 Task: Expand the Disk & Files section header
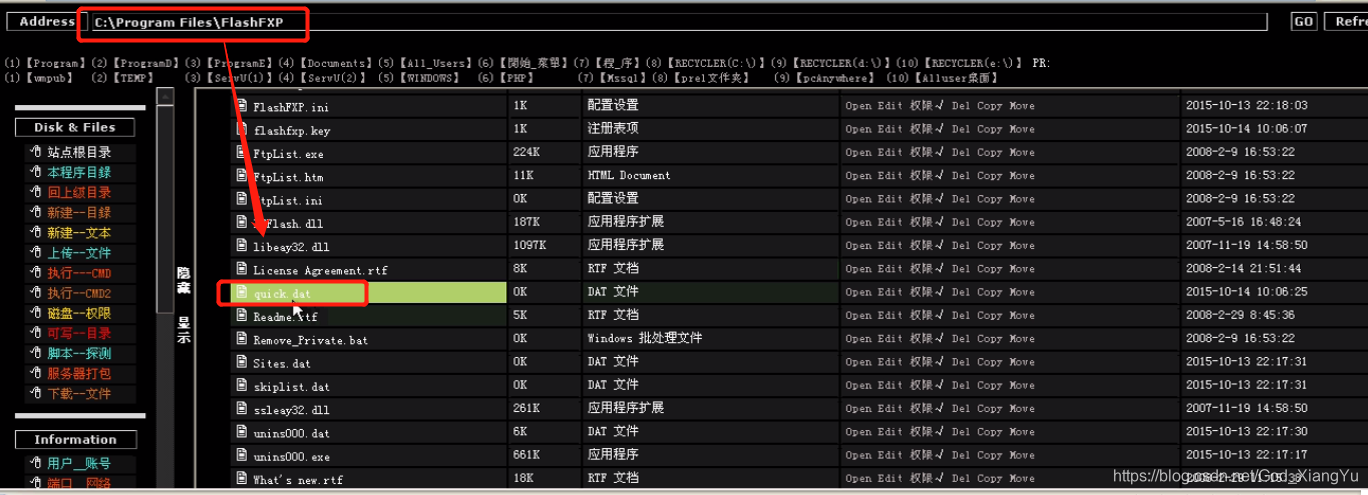(x=75, y=127)
